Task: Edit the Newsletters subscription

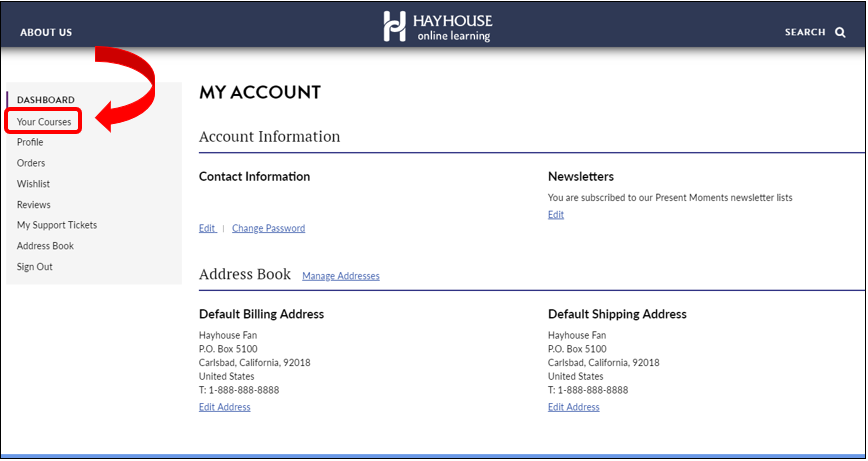Action: coord(556,215)
